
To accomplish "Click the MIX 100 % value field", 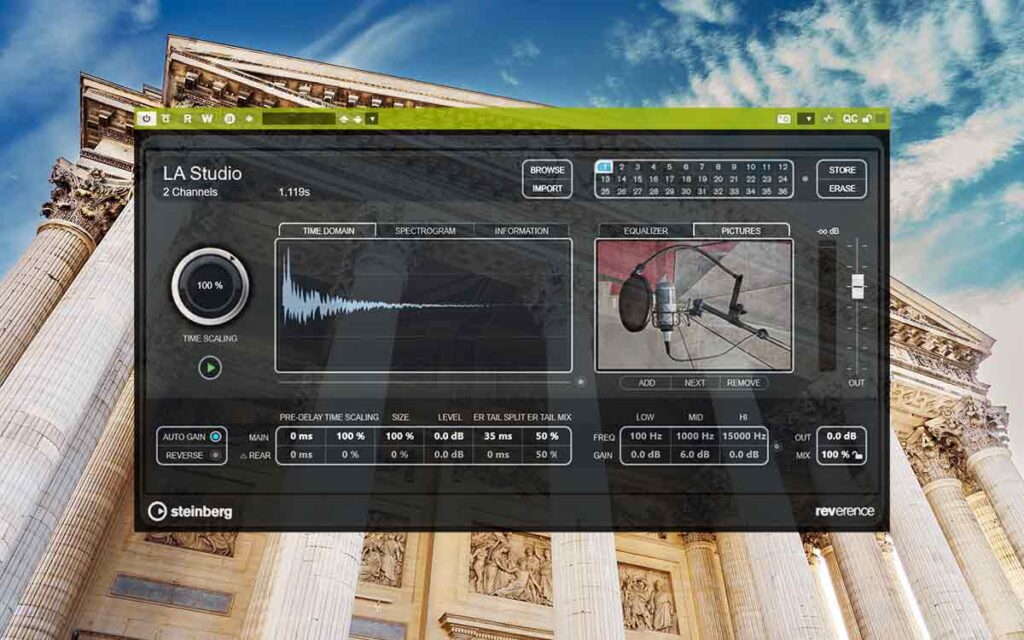I will pyautogui.click(x=835, y=455).
